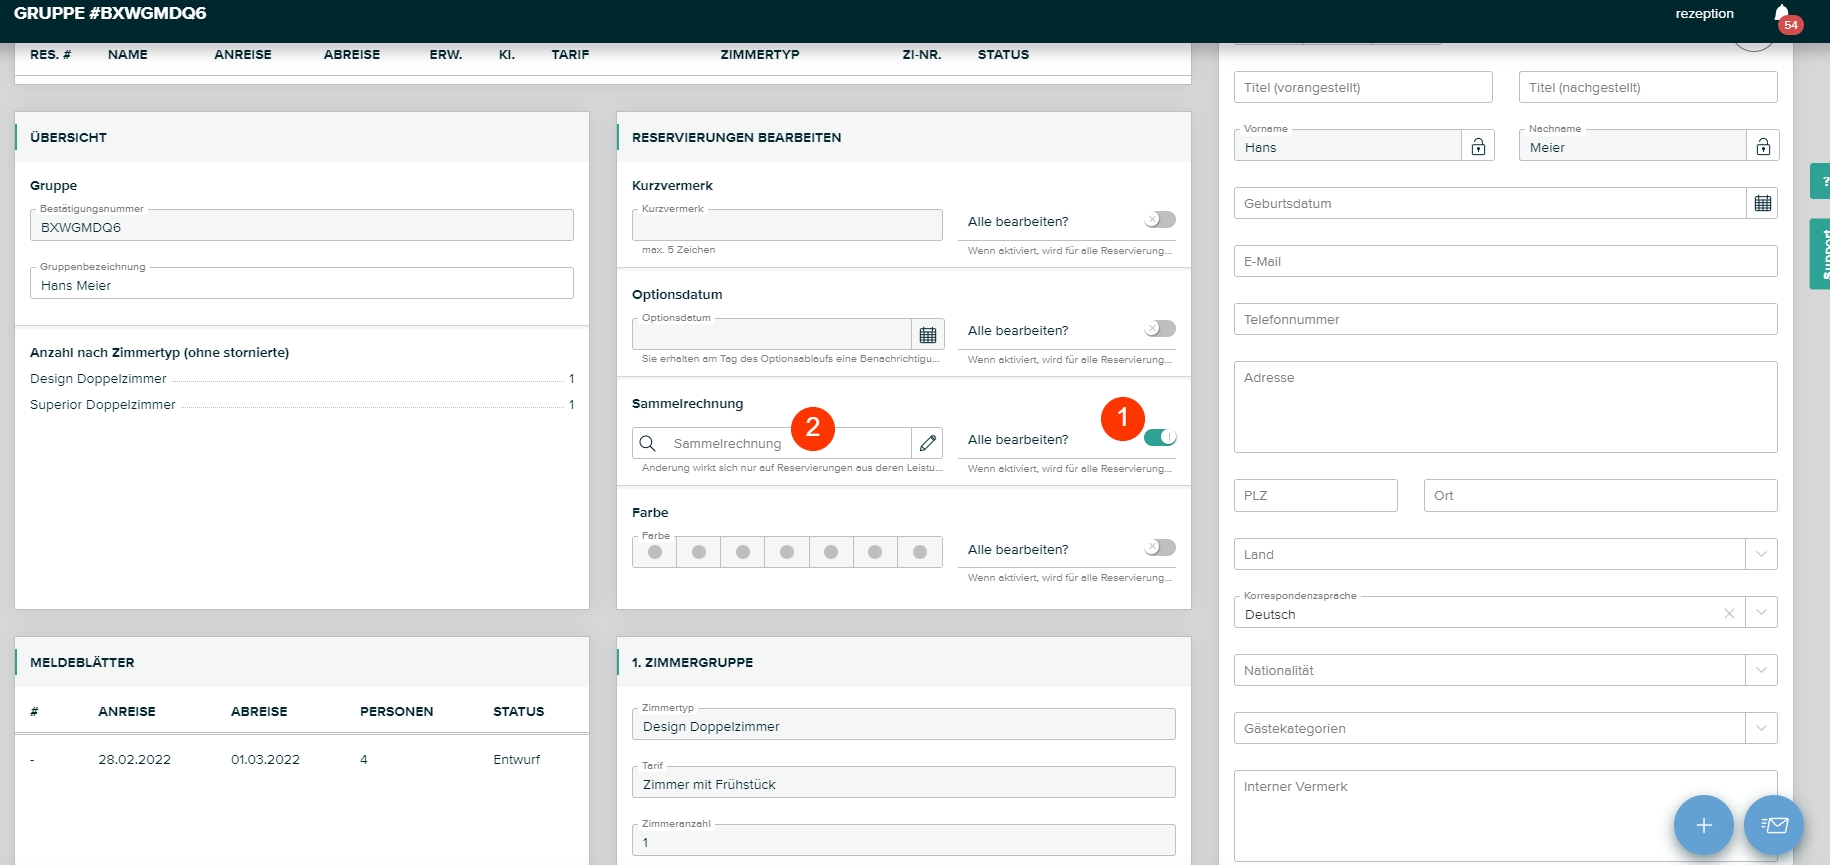Image resolution: width=1830 pixels, height=865 pixels.
Task: Disable Alle bearbeiten for Sammelrechnung
Action: (x=1160, y=438)
